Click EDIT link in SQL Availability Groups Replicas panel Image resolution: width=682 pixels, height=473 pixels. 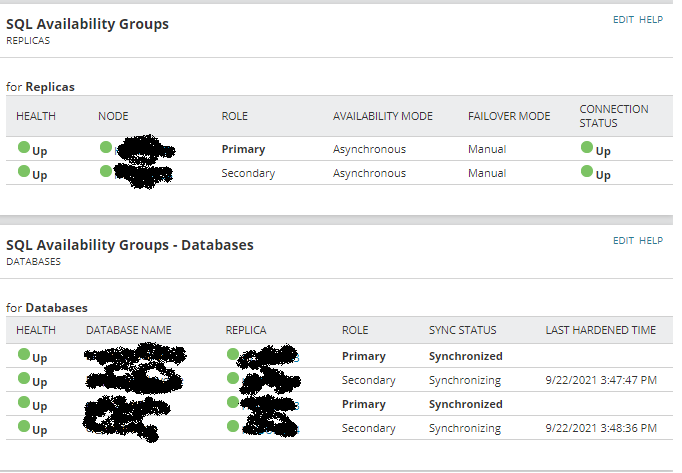click(623, 20)
